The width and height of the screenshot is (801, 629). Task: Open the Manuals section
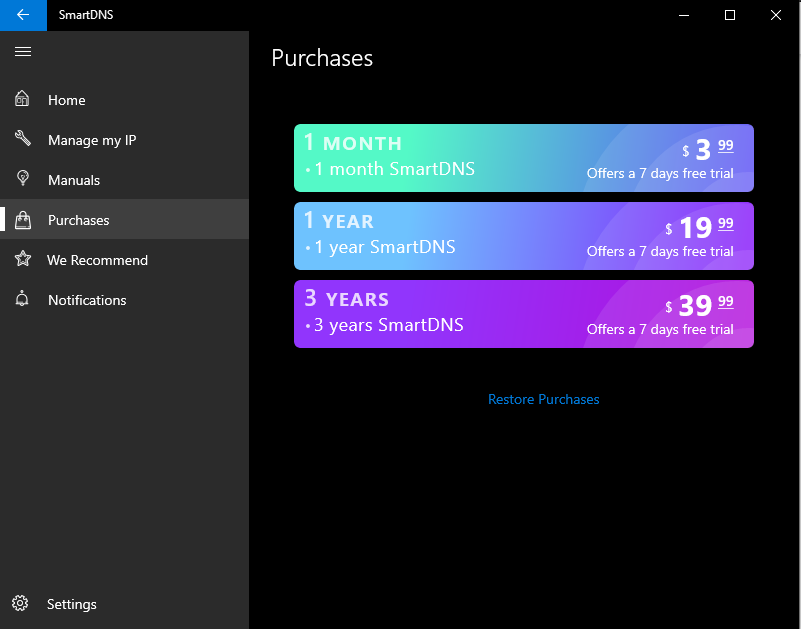coord(74,180)
